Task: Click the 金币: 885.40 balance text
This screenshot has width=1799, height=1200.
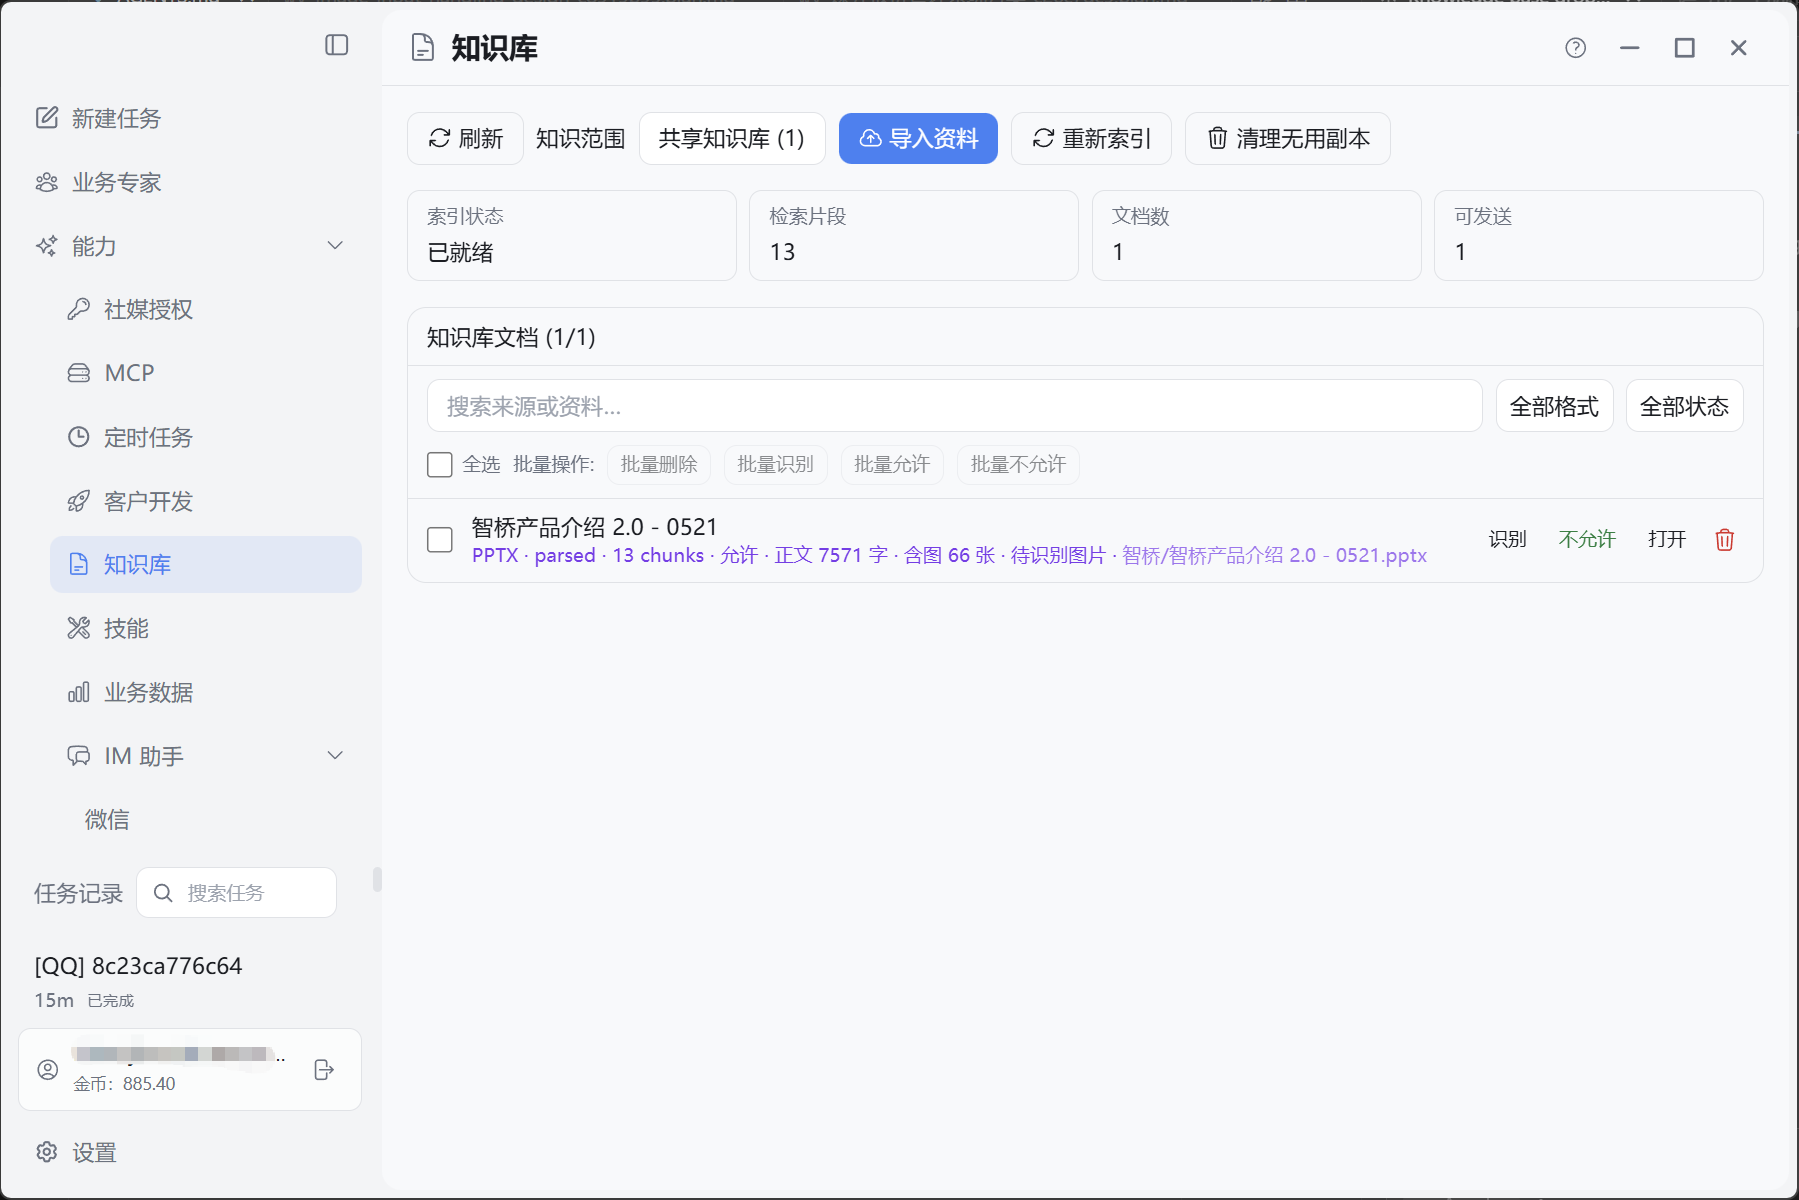Action: pyautogui.click(x=124, y=1084)
